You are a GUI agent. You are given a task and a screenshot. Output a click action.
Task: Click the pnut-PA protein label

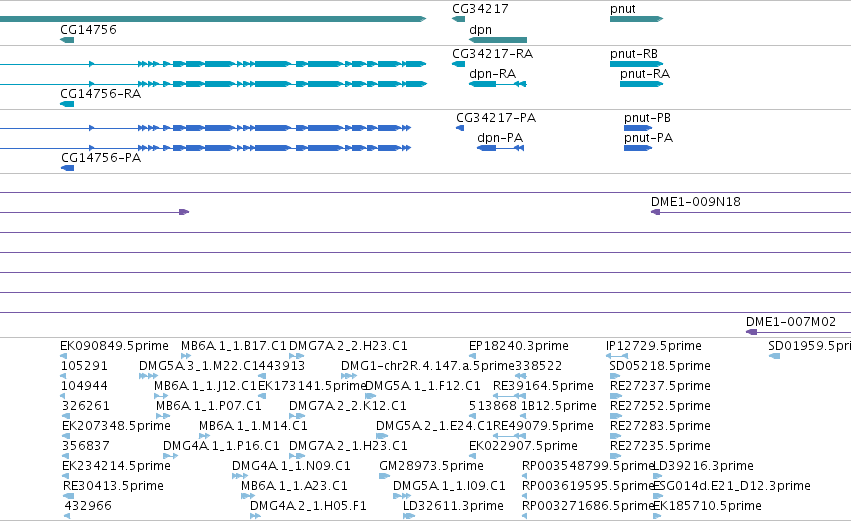tap(649, 138)
